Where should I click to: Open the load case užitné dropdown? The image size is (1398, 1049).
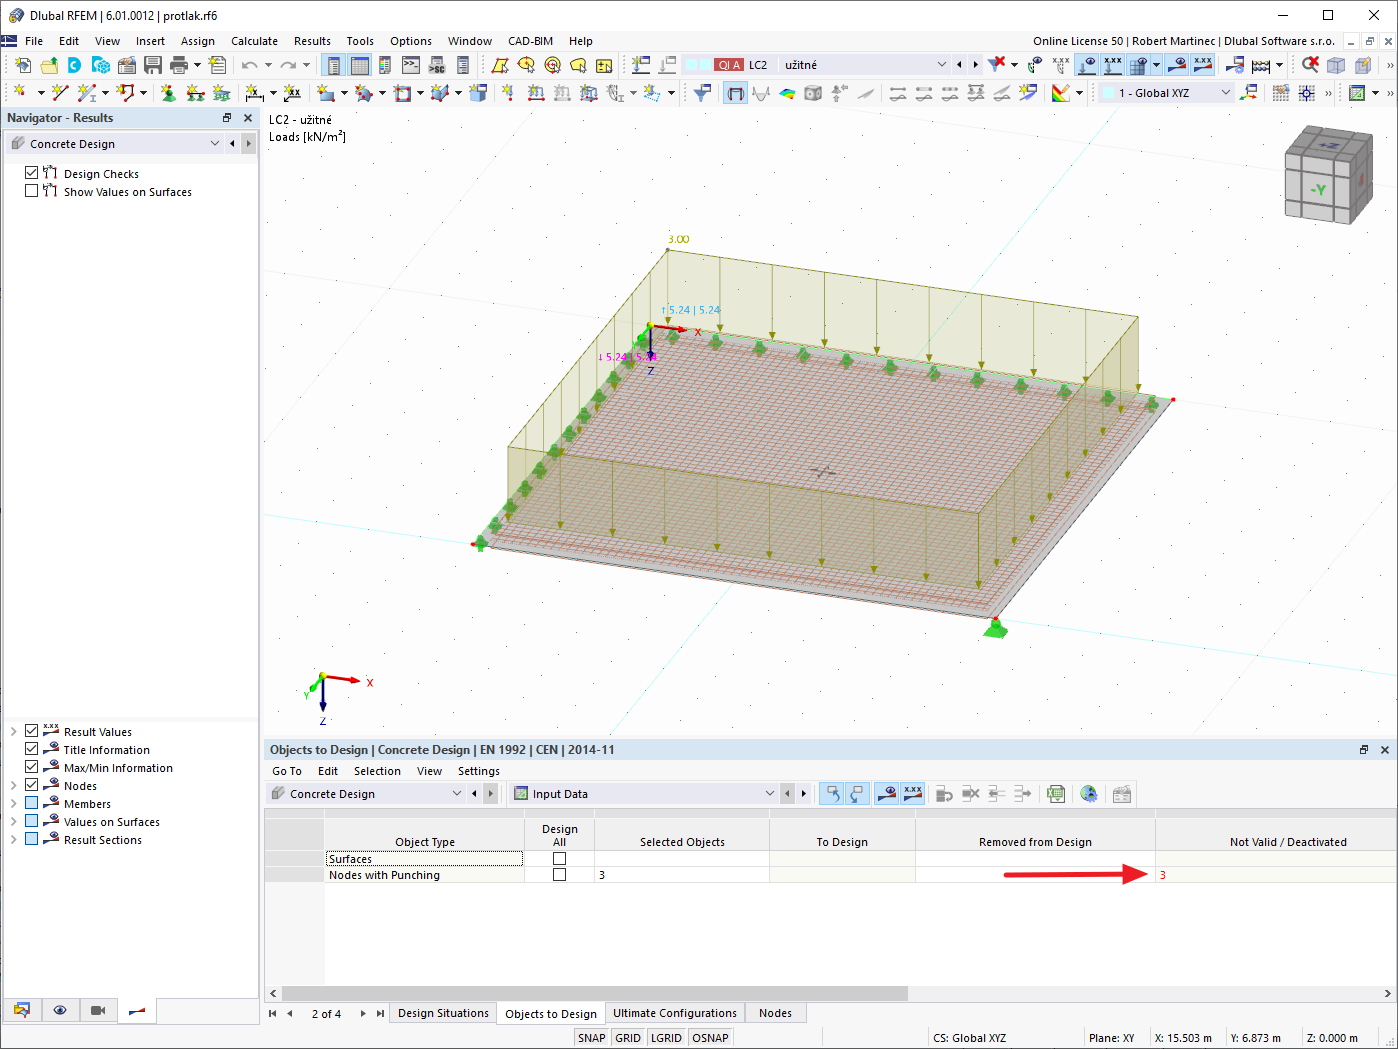pos(941,65)
